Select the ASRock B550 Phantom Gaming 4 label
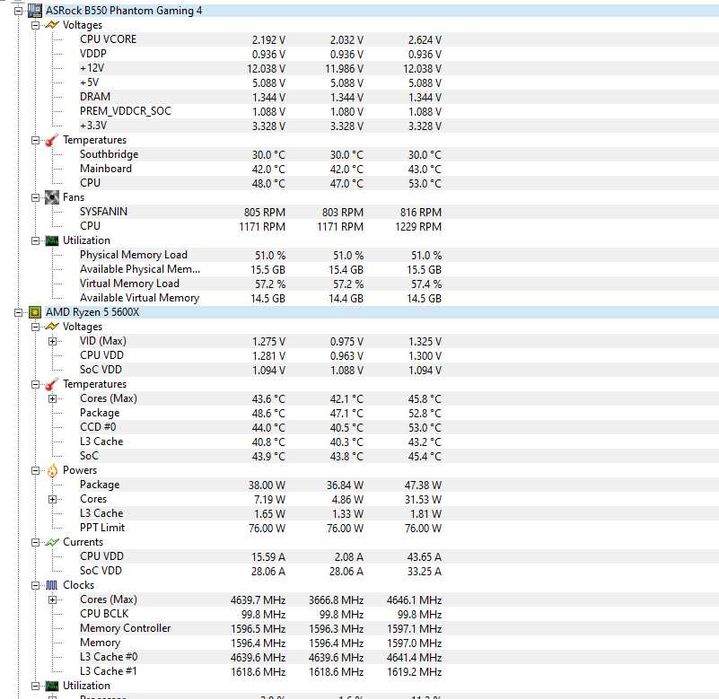 point(123,11)
